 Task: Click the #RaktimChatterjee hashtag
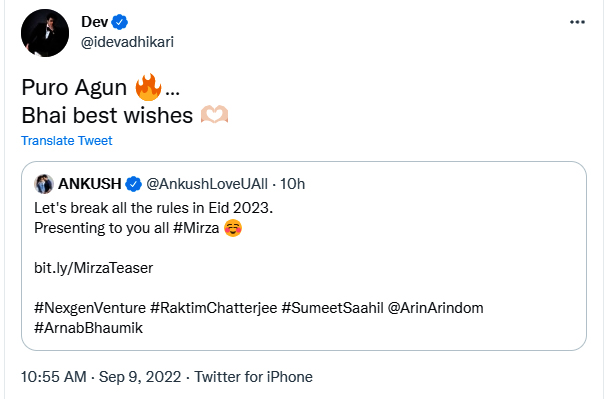click(213, 308)
